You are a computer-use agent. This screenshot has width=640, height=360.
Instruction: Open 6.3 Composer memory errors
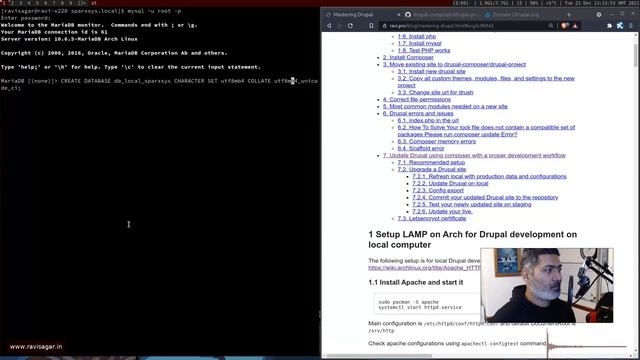[x=437, y=141]
